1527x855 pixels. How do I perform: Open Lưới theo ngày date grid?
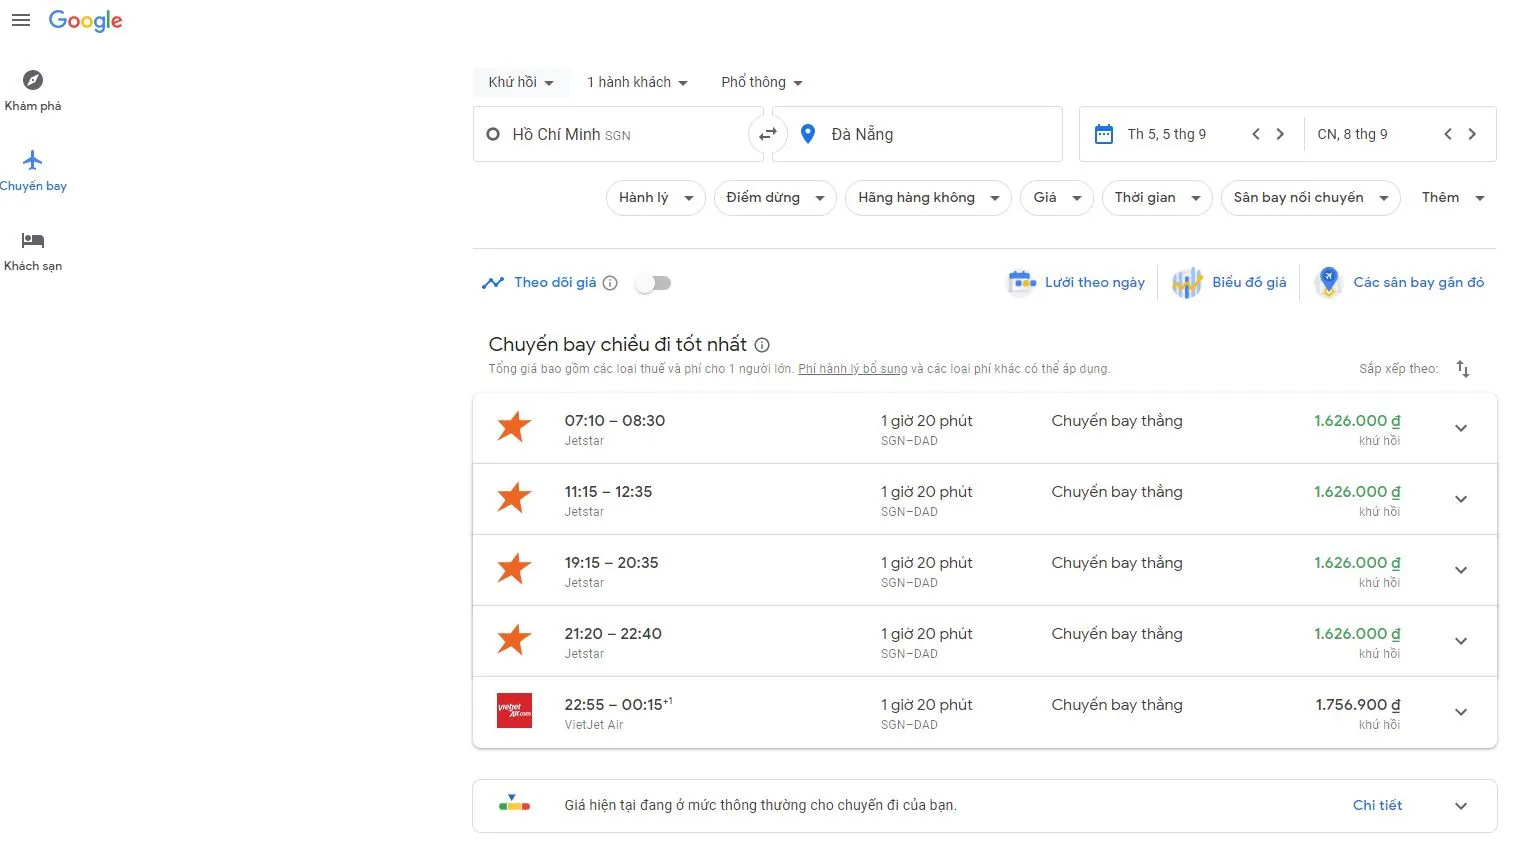(x=1076, y=283)
